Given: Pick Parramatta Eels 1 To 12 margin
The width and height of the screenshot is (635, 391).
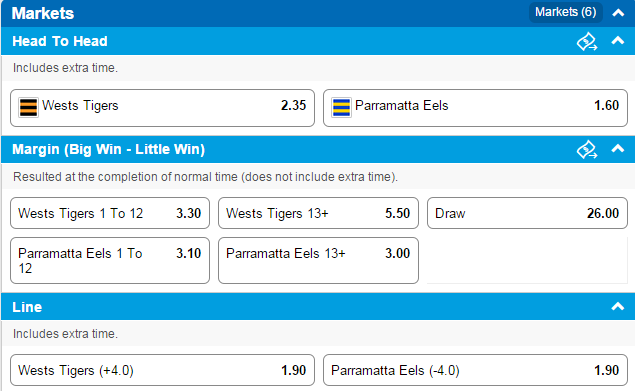Looking at the screenshot, I should (x=110, y=261).
